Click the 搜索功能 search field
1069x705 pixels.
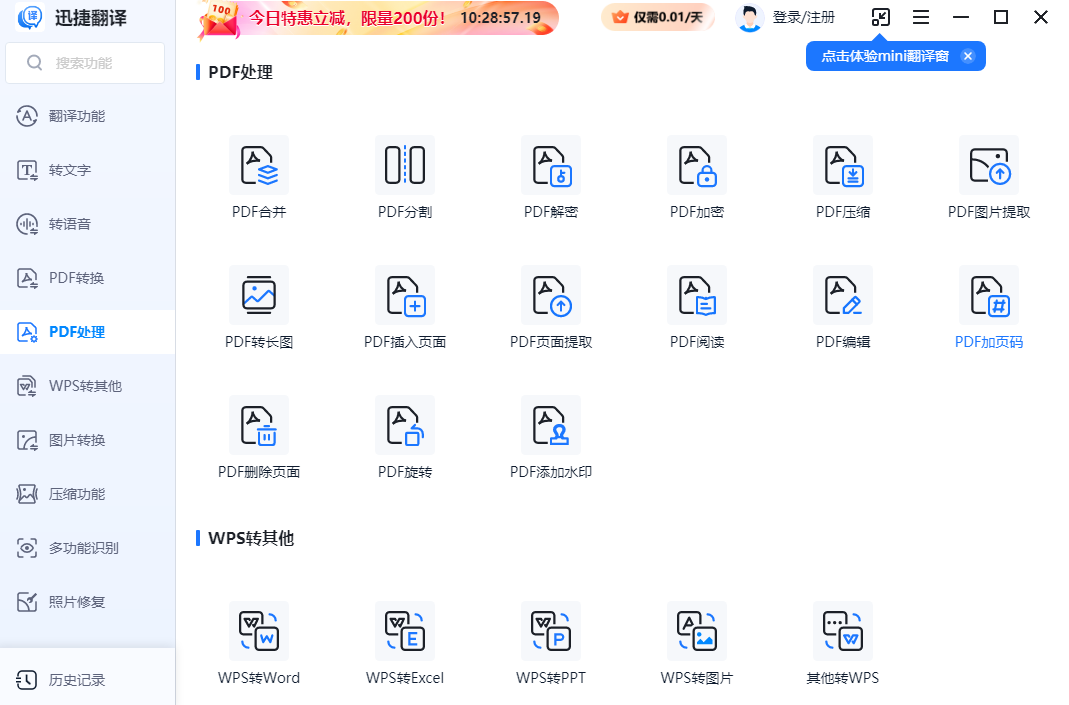[x=85, y=63]
